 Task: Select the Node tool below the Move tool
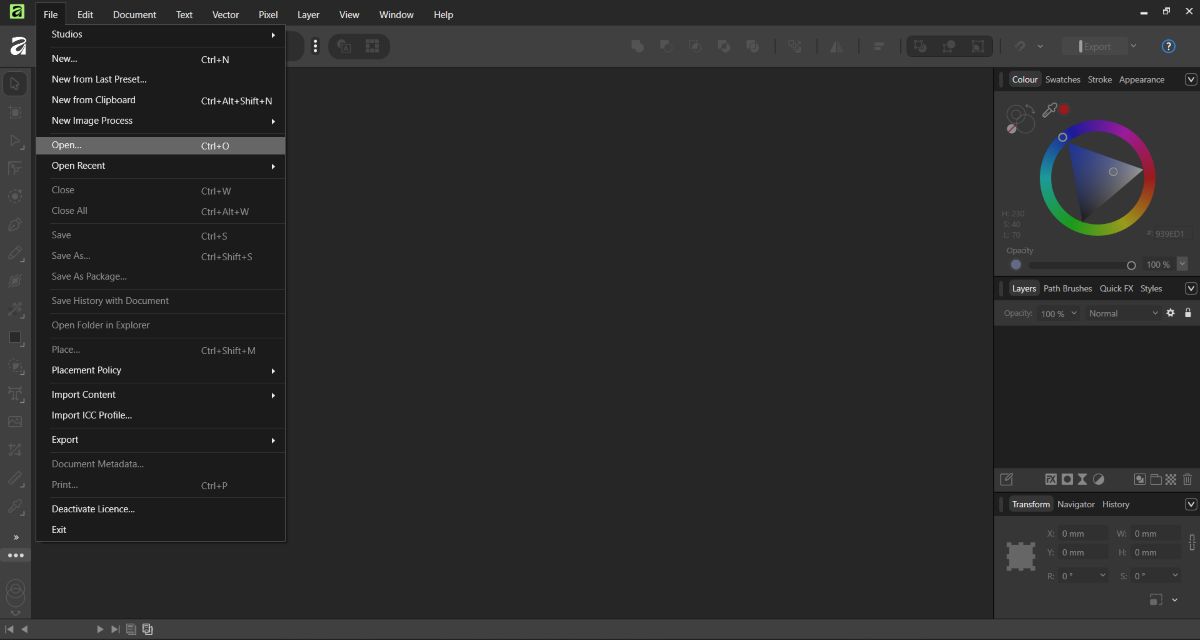[x=15, y=140]
